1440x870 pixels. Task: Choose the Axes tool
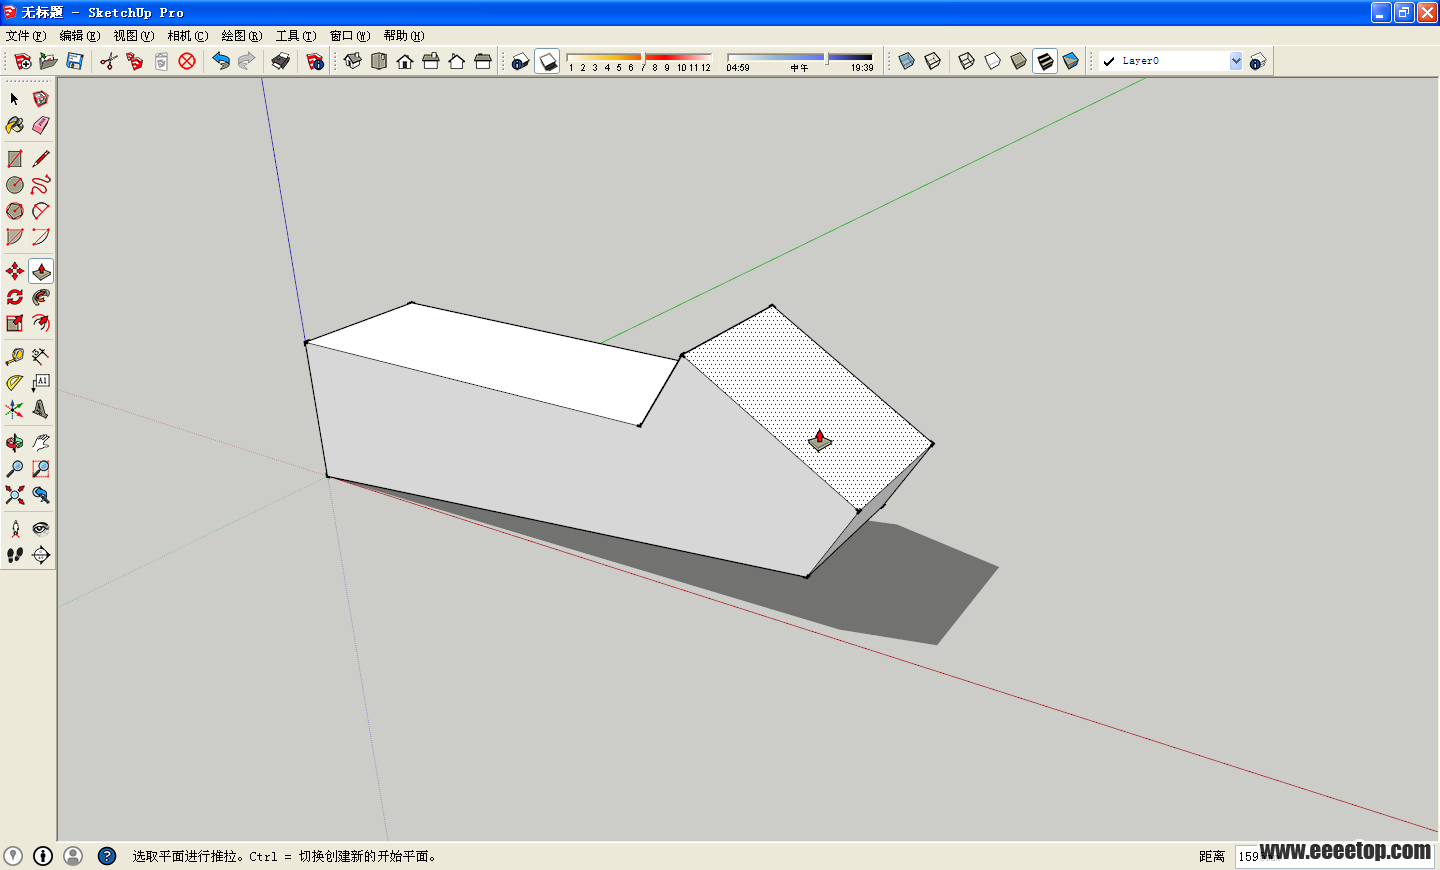15,409
